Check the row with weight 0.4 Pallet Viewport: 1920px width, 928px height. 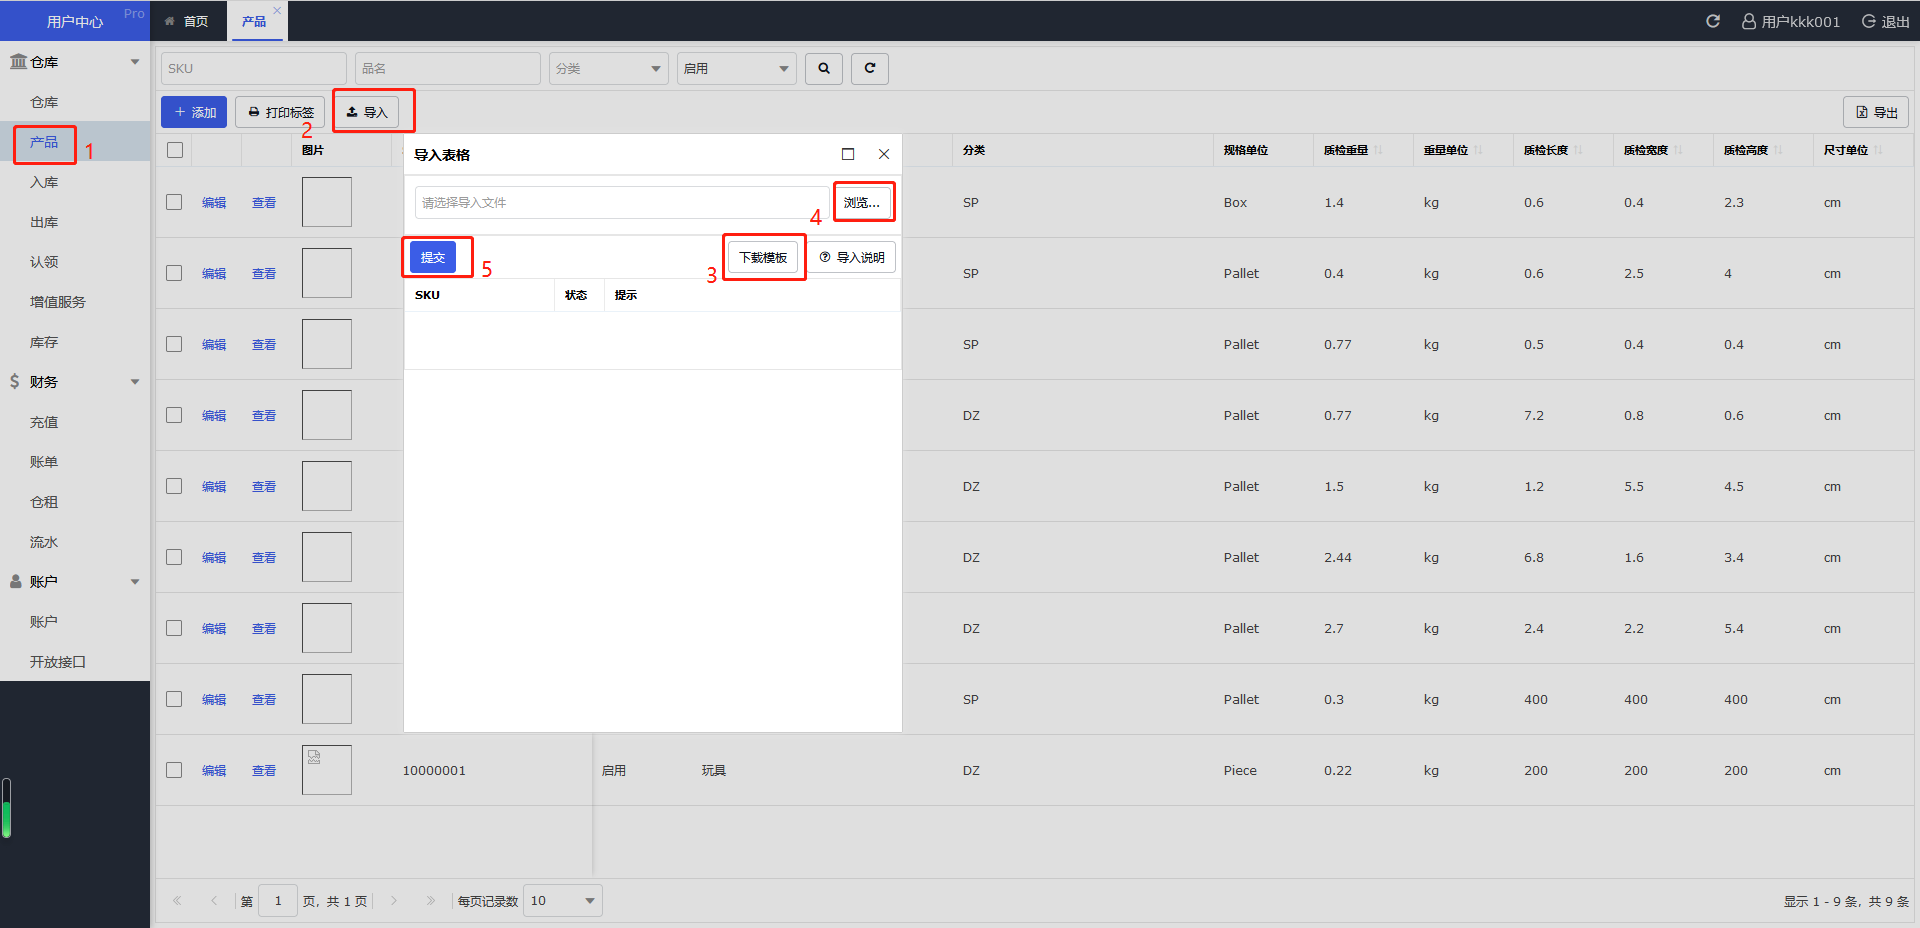pos(174,273)
